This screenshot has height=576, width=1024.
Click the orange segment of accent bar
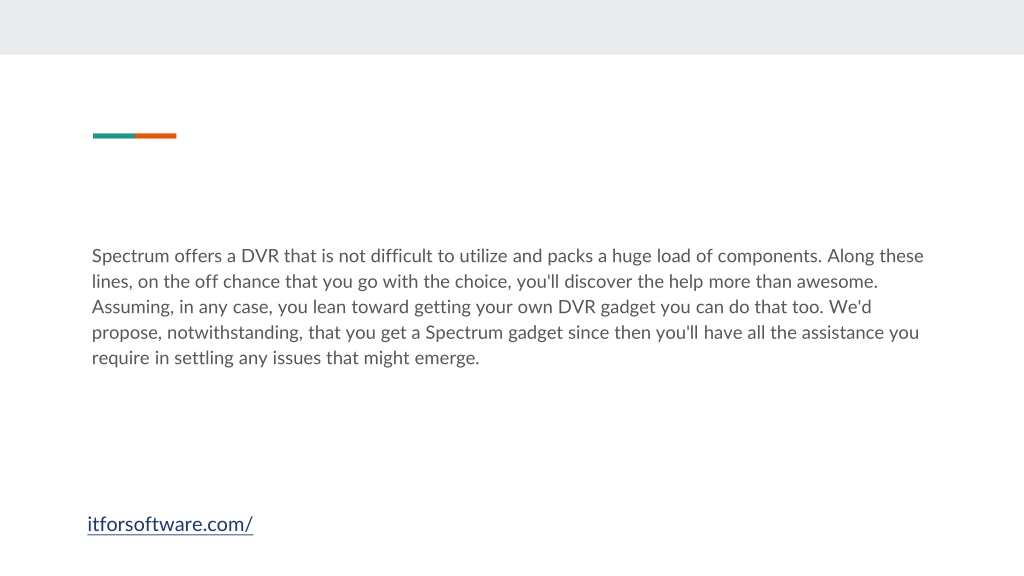tap(155, 136)
